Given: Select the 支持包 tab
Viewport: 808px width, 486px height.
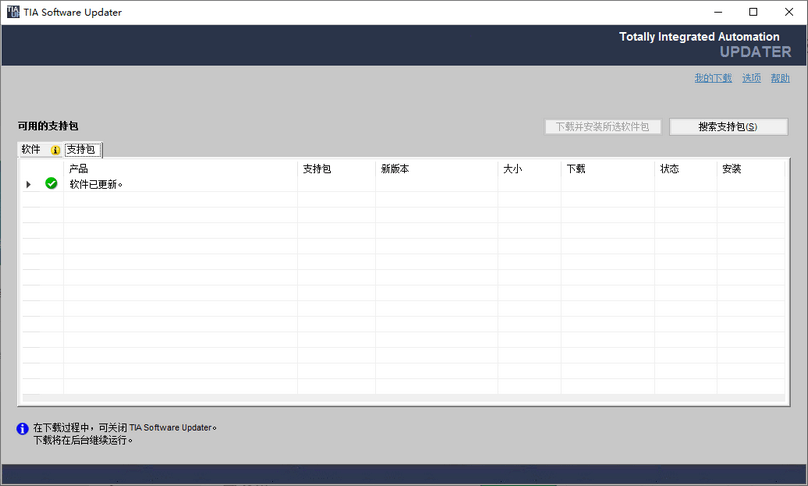Looking at the screenshot, I should pyautogui.click(x=81, y=150).
